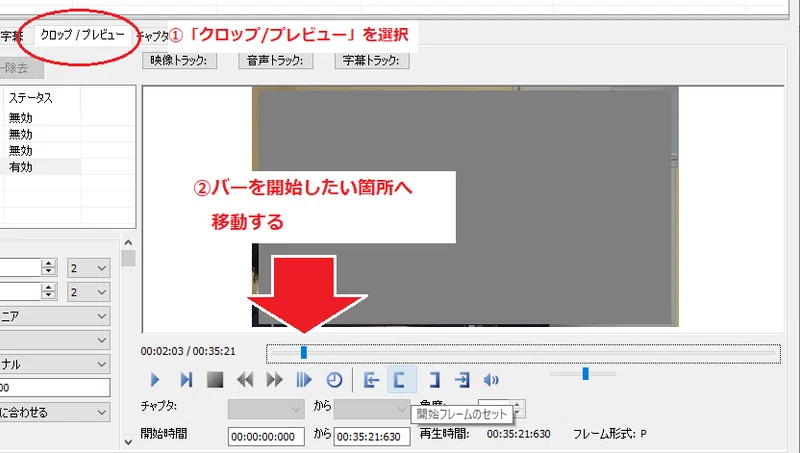This screenshot has width=800, height=453.
Task: Open the ニア dropdown
Action: 55,316
